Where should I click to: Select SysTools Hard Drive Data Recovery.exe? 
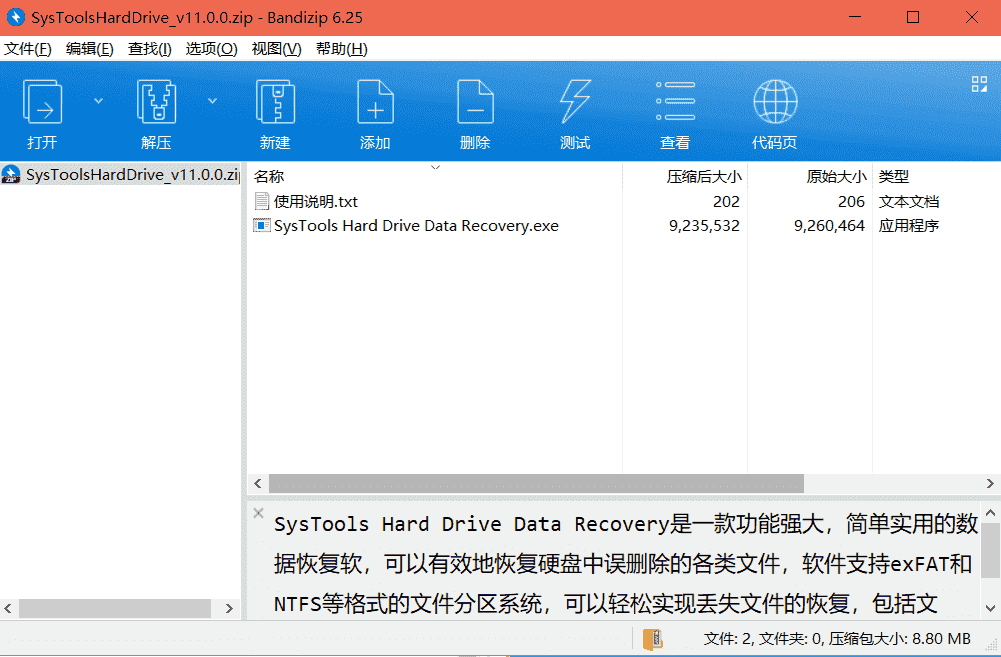(416, 226)
